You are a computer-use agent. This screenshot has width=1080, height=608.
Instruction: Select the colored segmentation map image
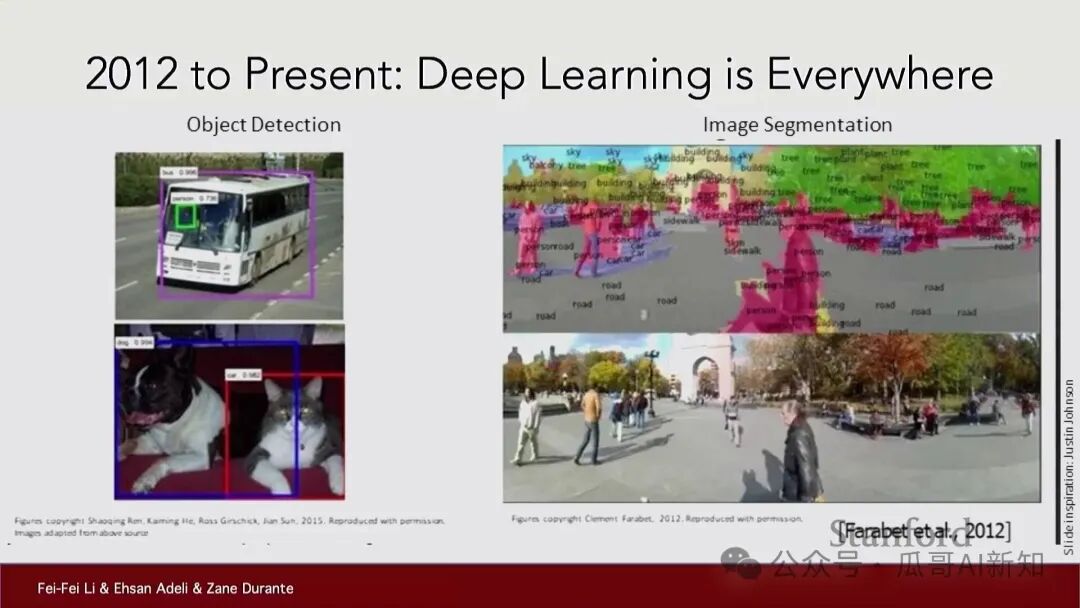point(771,239)
